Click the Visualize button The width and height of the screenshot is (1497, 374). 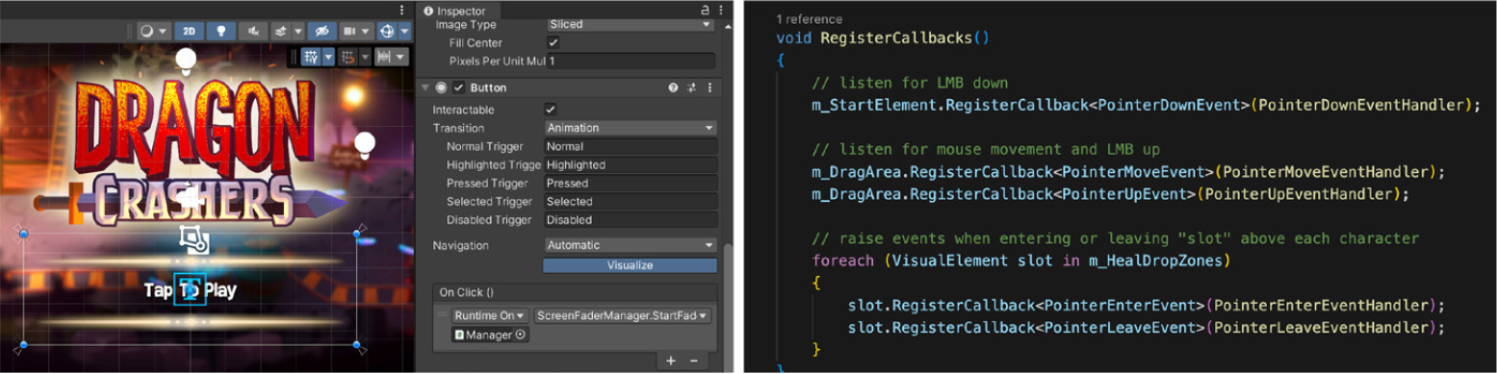[630, 265]
